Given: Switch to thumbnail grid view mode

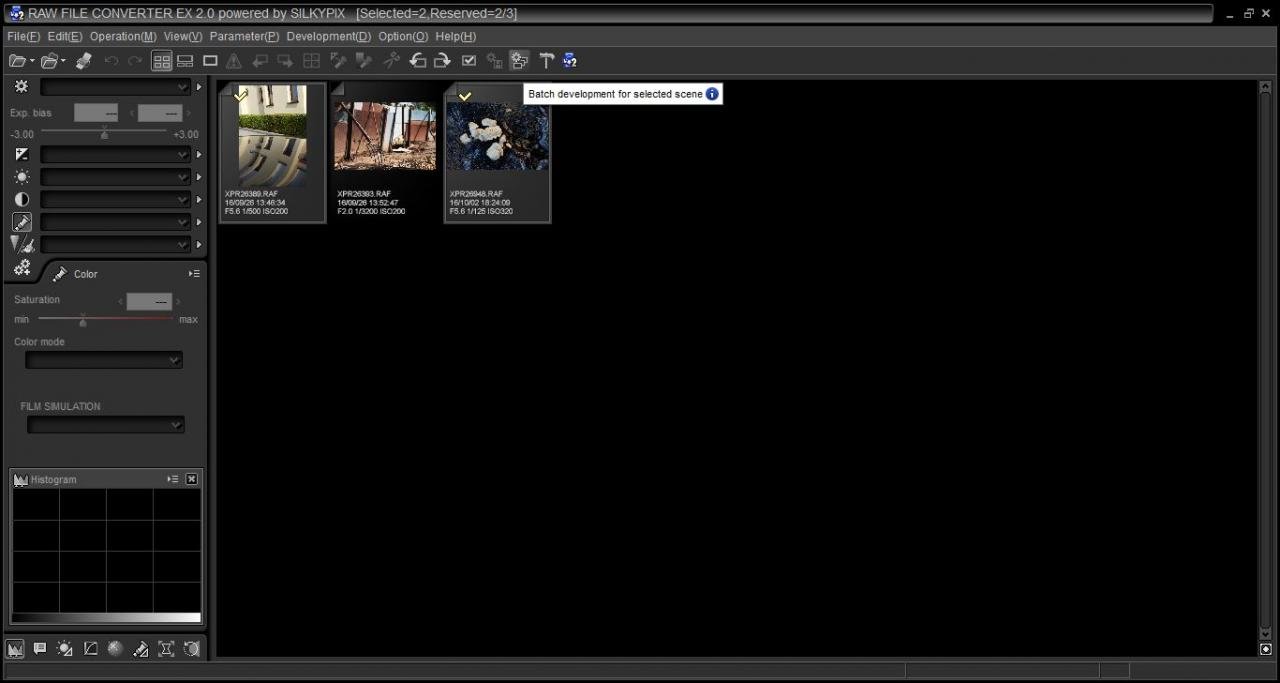Looking at the screenshot, I should click(161, 61).
